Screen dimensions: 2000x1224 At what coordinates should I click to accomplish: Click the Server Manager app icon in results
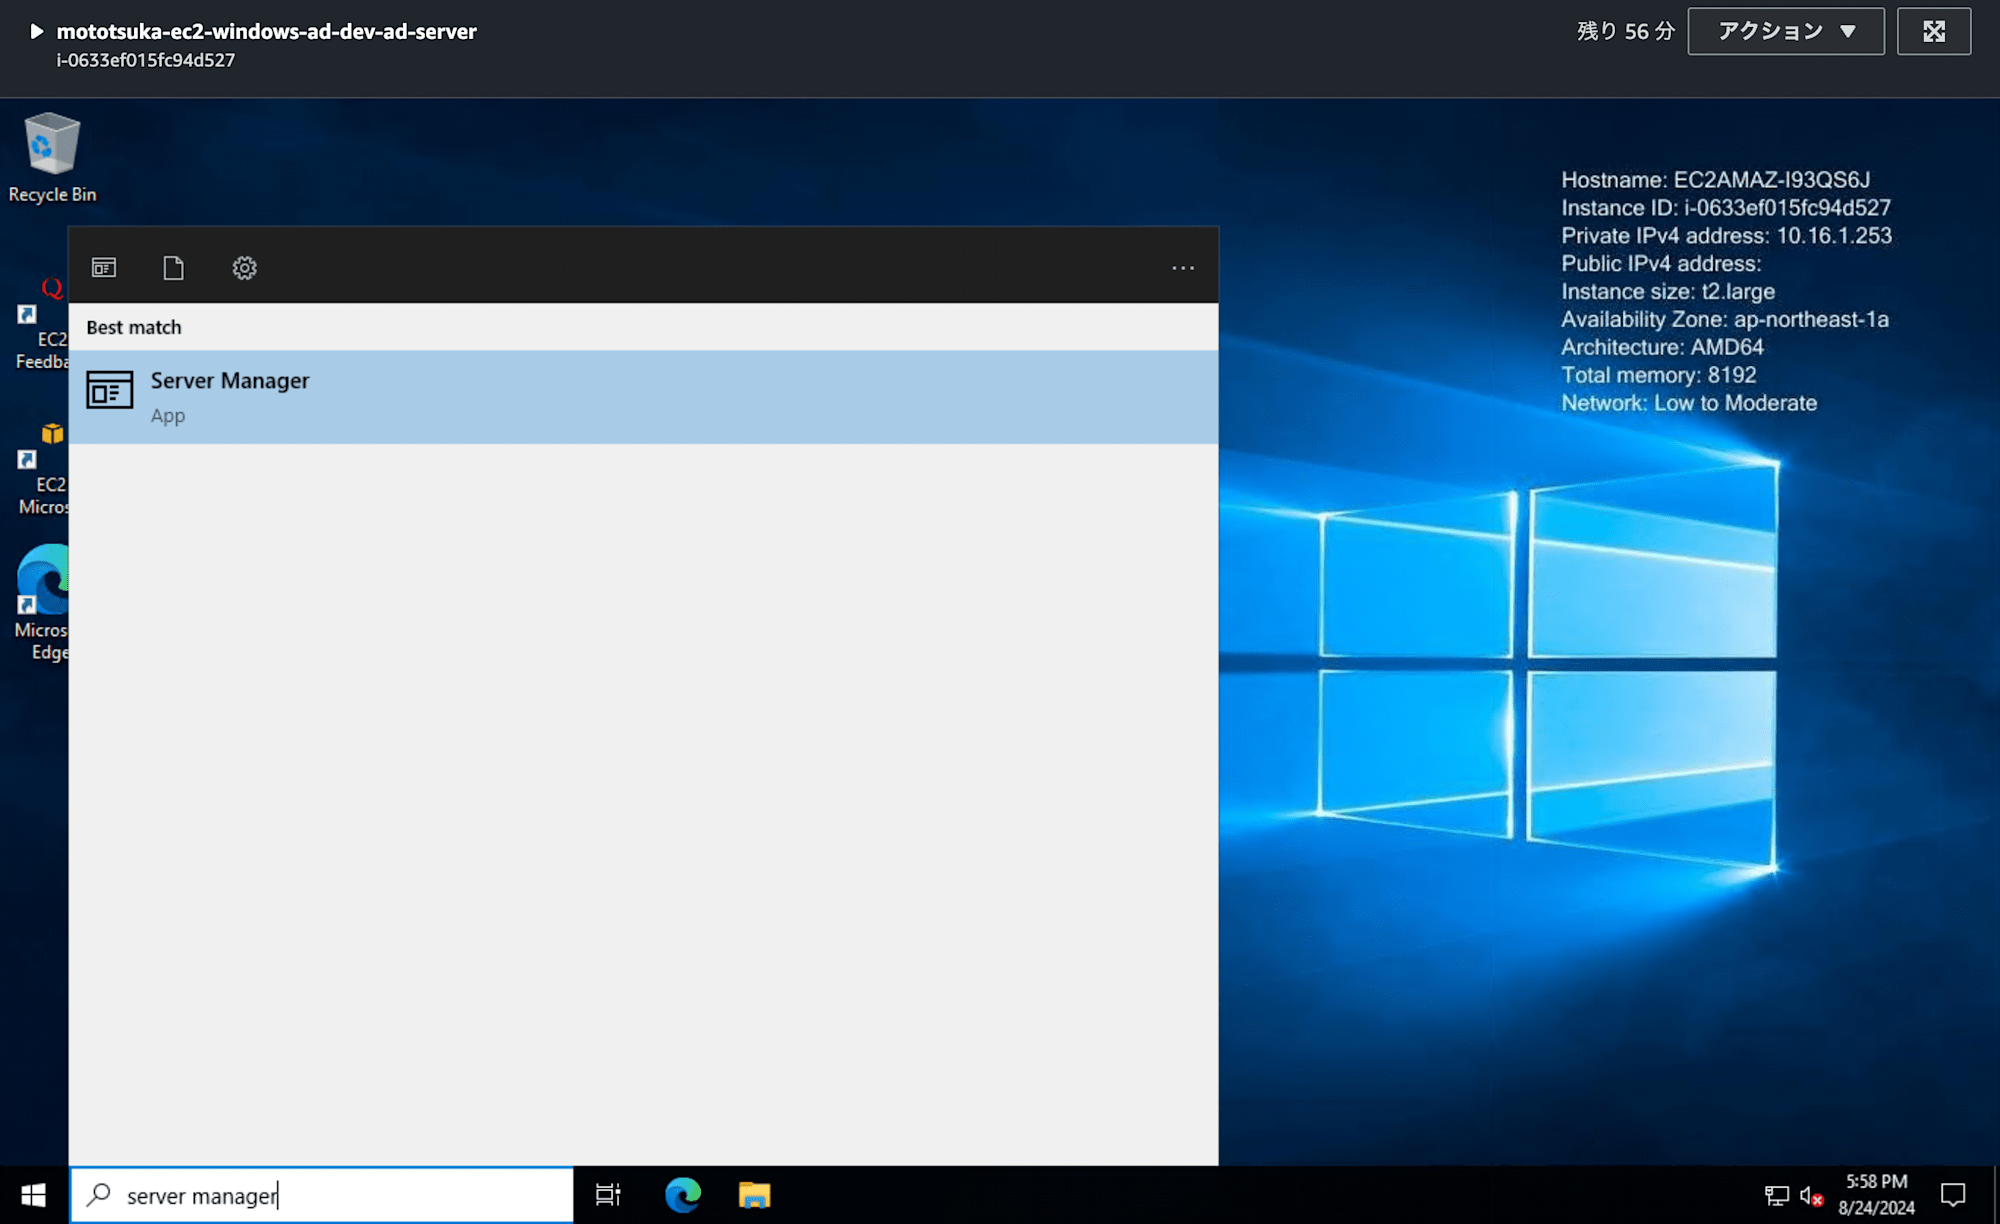coord(110,390)
